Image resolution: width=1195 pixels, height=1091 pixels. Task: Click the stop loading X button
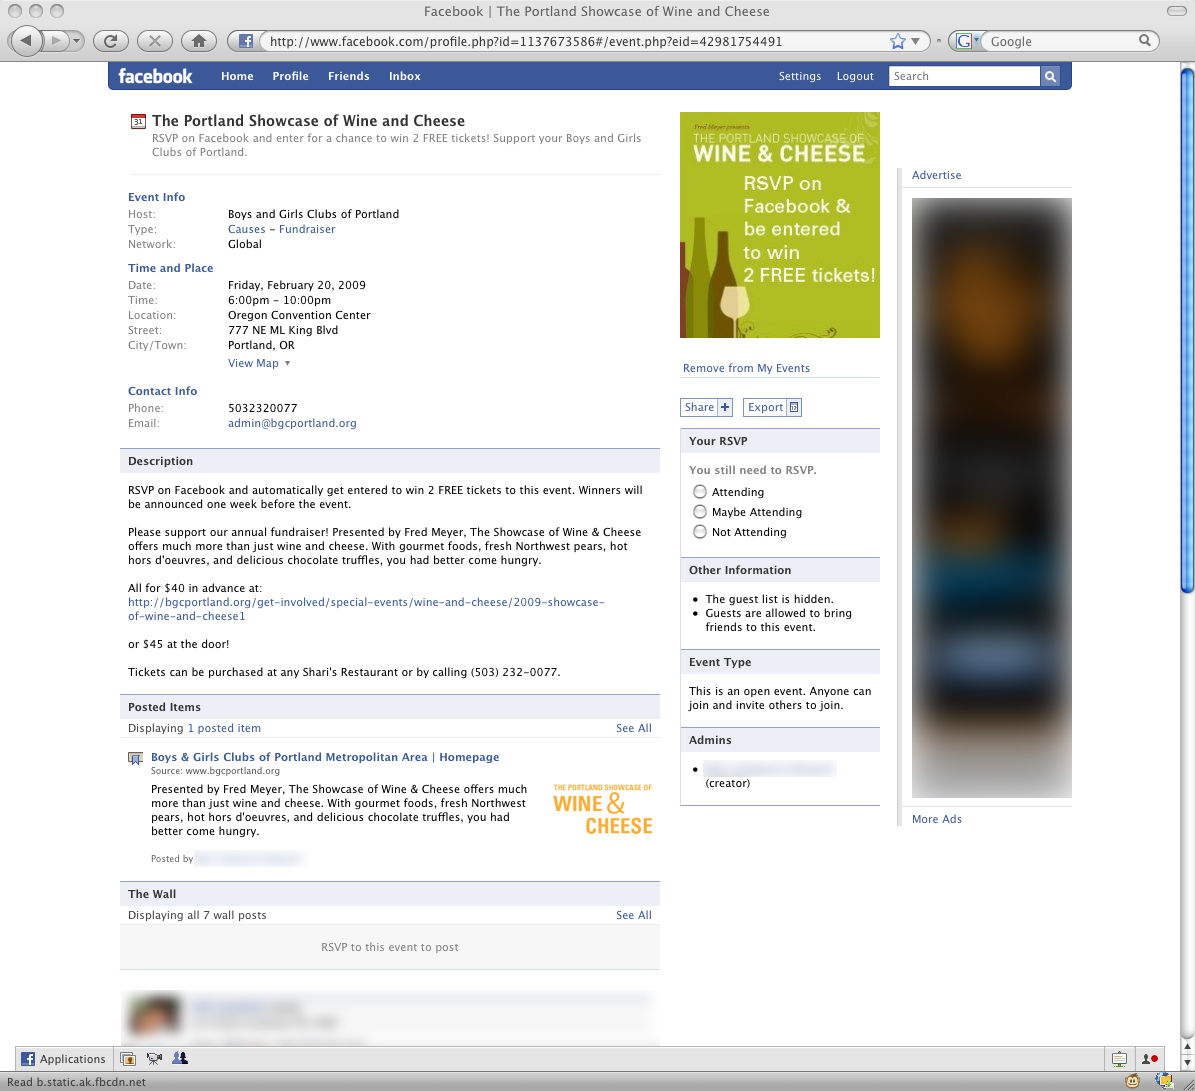click(x=155, y=41)
